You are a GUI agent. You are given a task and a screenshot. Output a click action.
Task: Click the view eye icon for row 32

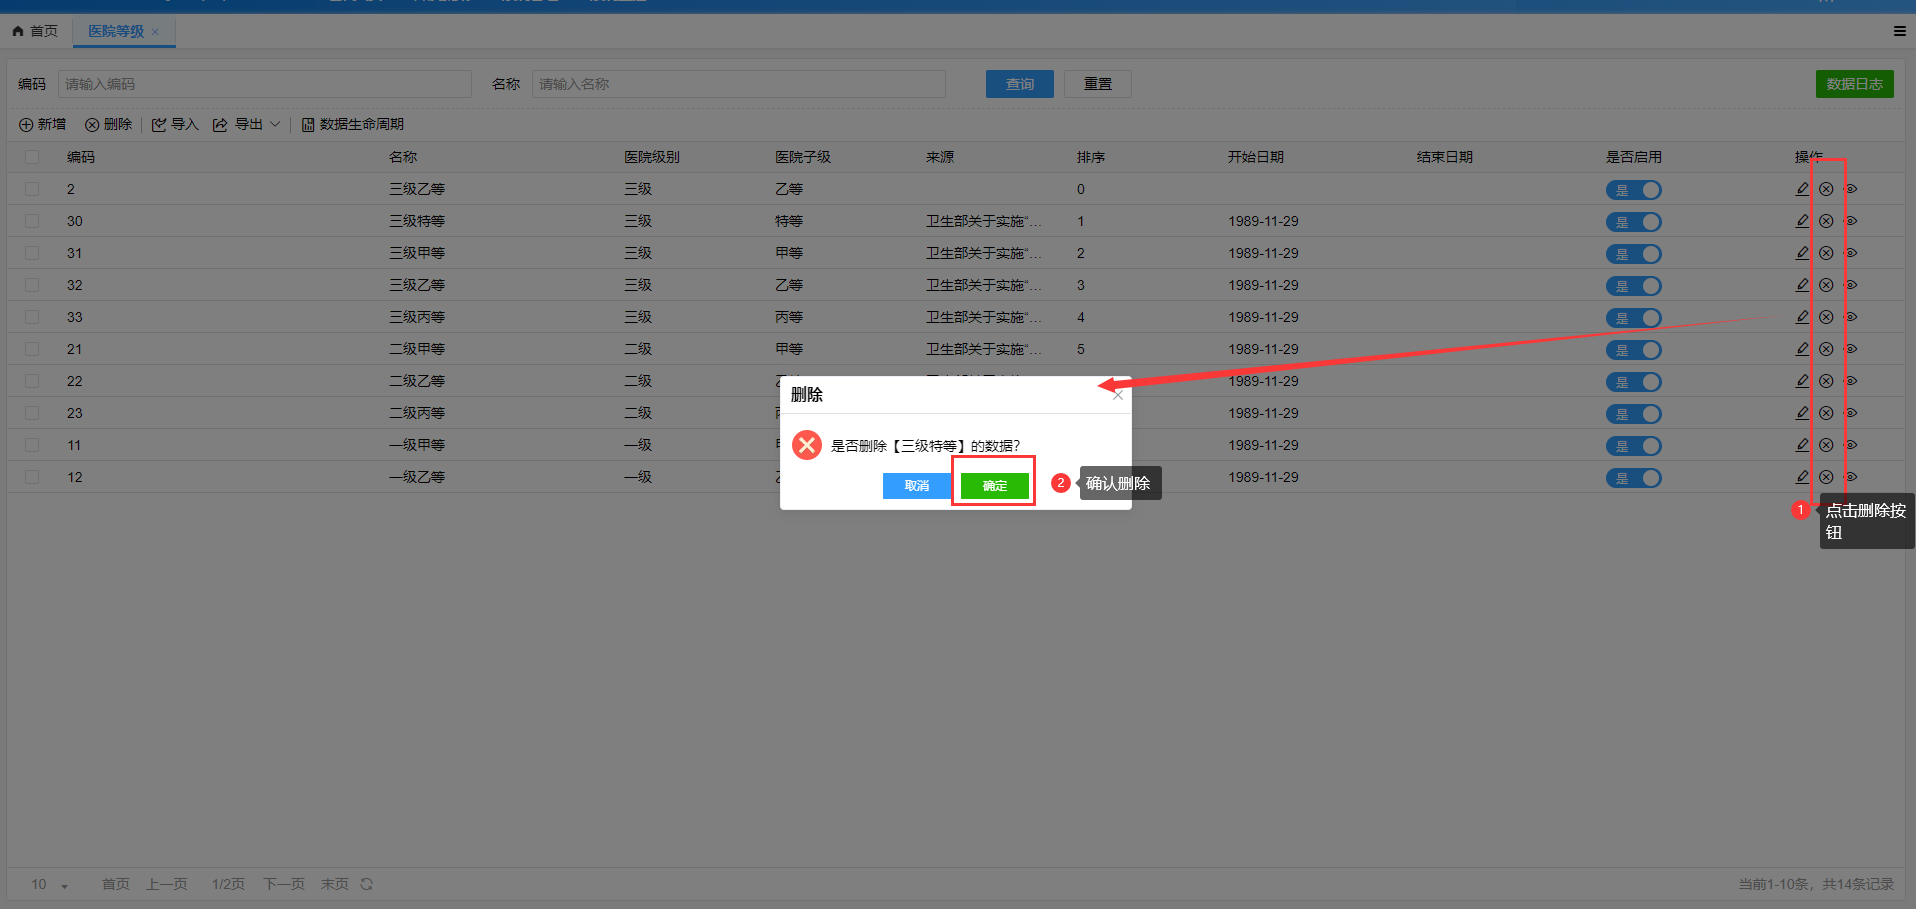click(x=1851, y=285)
